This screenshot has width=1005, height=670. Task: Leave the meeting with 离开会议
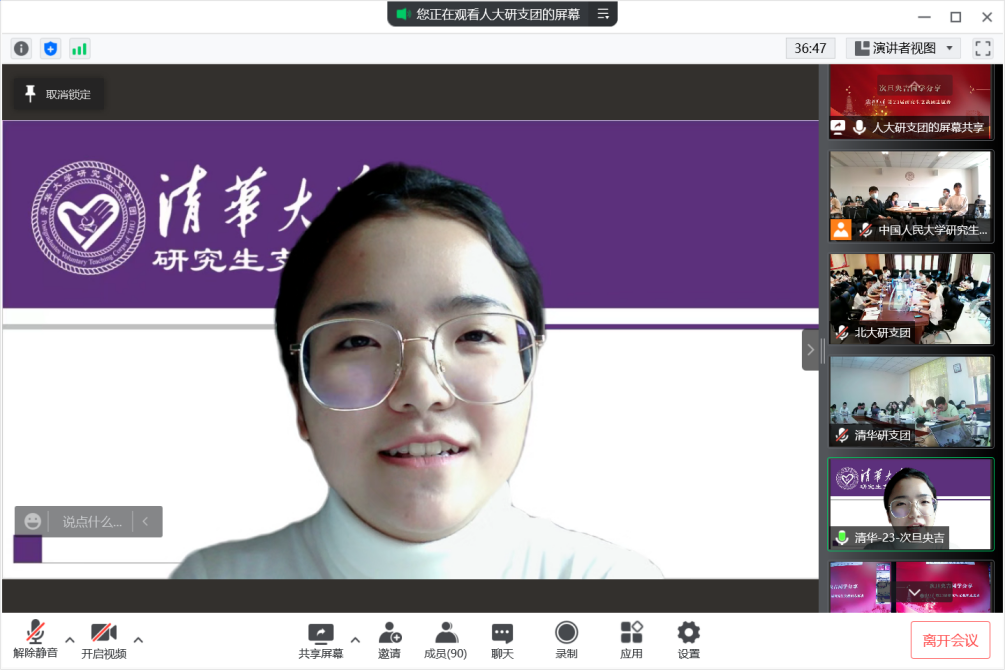tap(949, 640)
